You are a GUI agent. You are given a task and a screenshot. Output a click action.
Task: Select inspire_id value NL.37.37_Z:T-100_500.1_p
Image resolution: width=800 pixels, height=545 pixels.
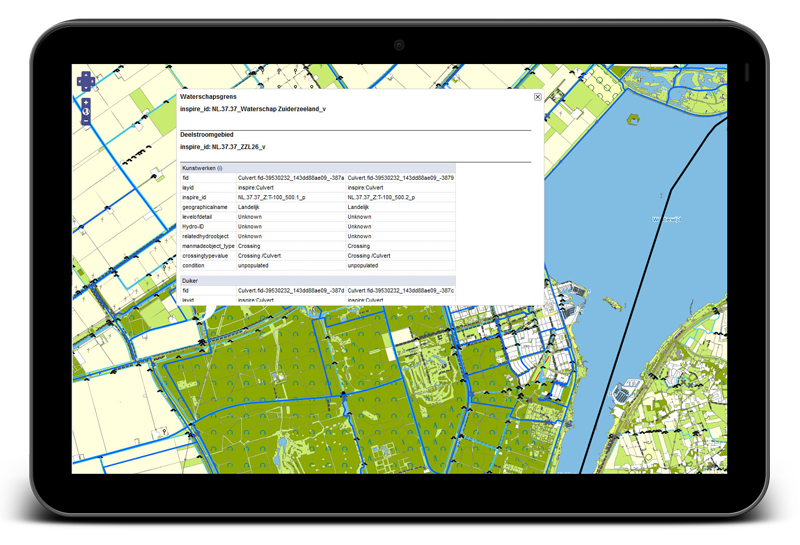271,197
